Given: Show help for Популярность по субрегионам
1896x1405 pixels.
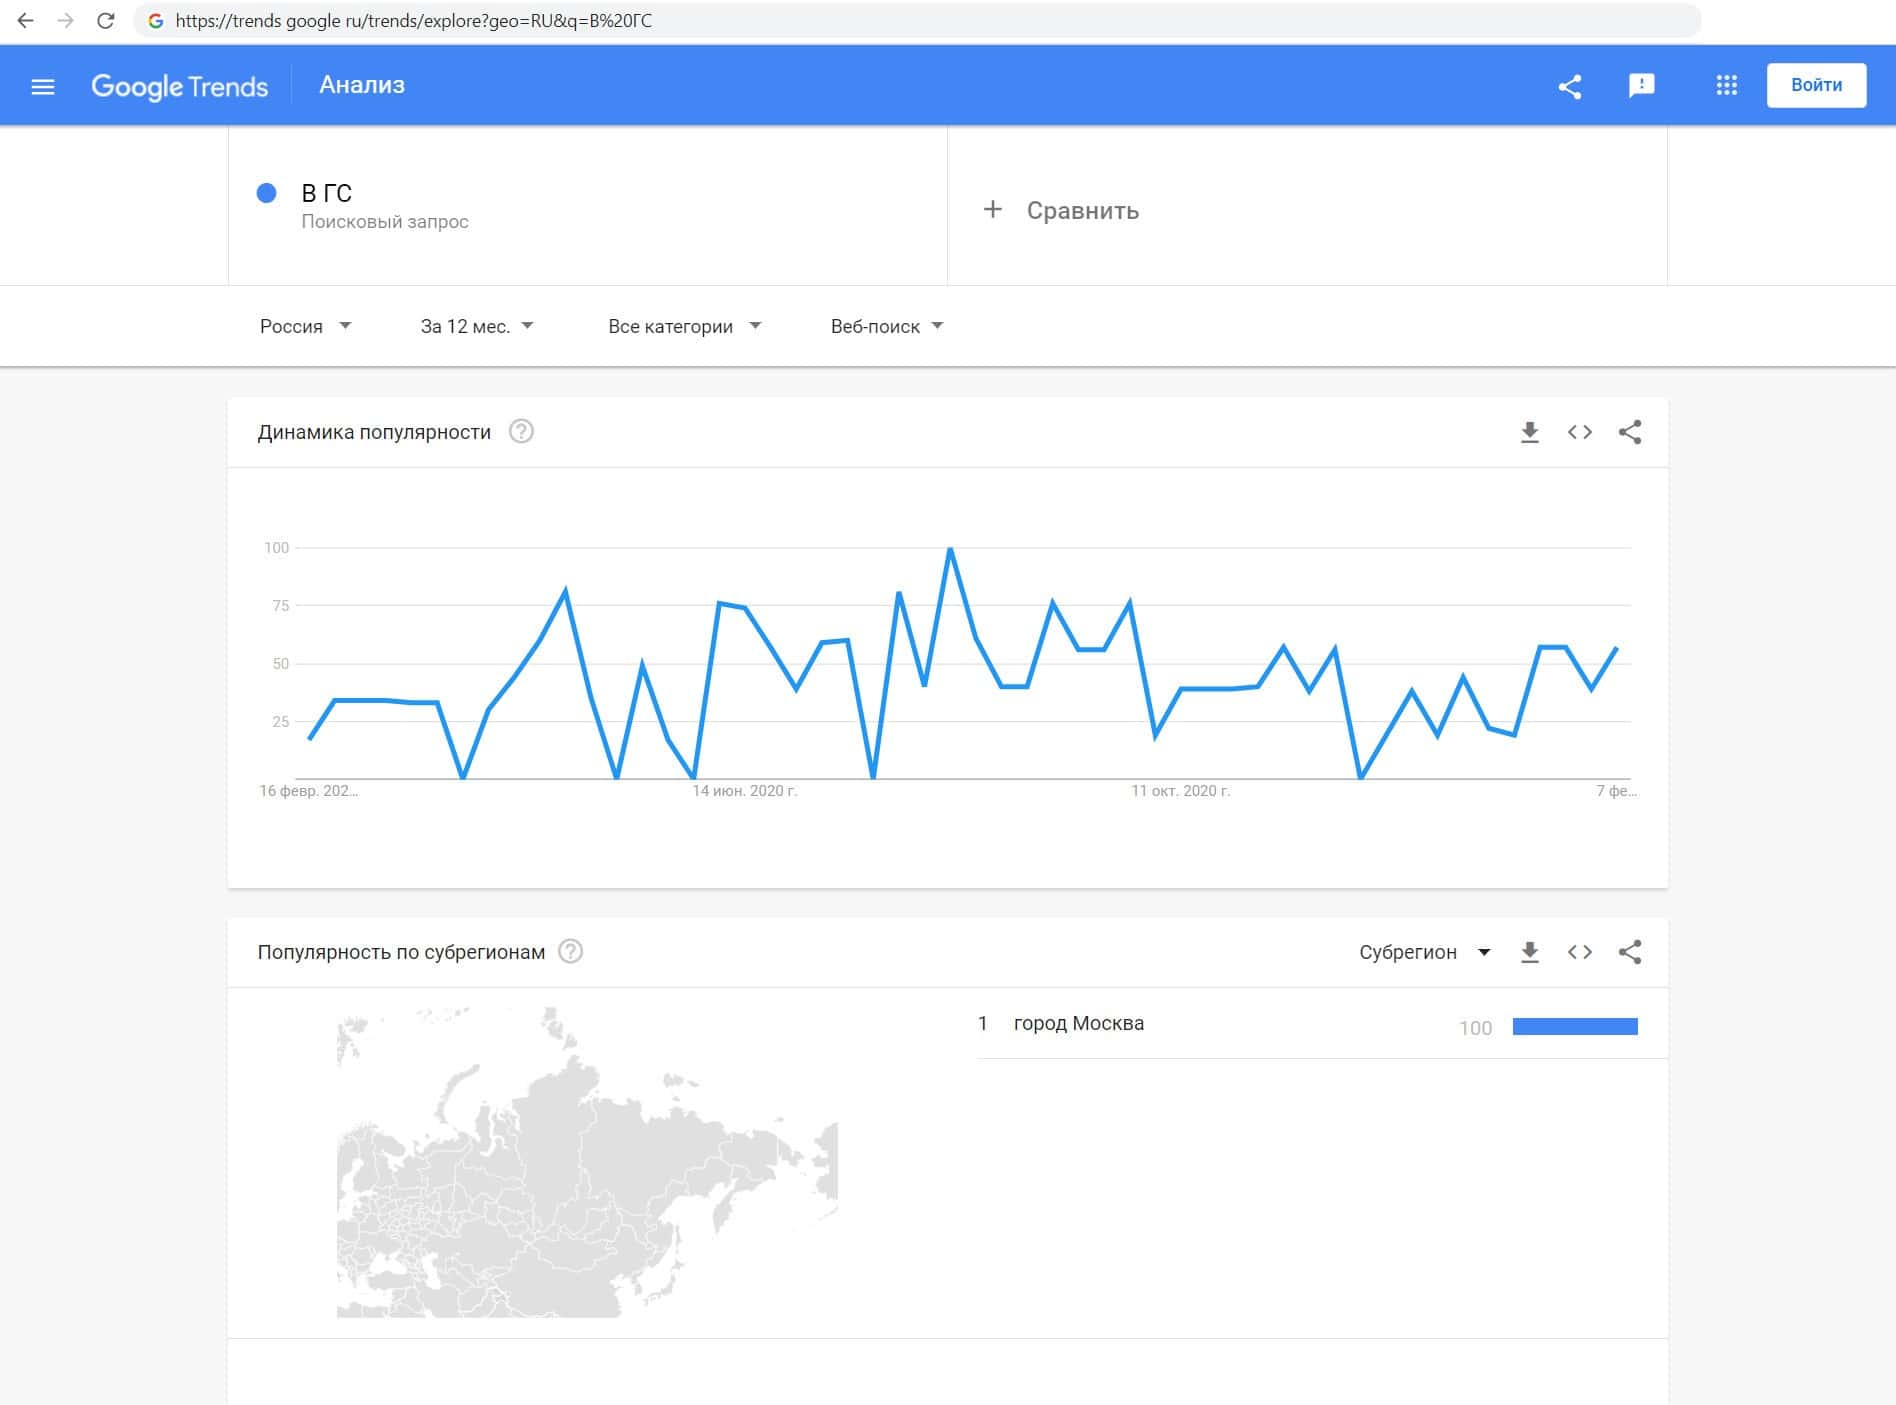Looking at the screenshot, I should pyautogui.click(x=570, y=952).
